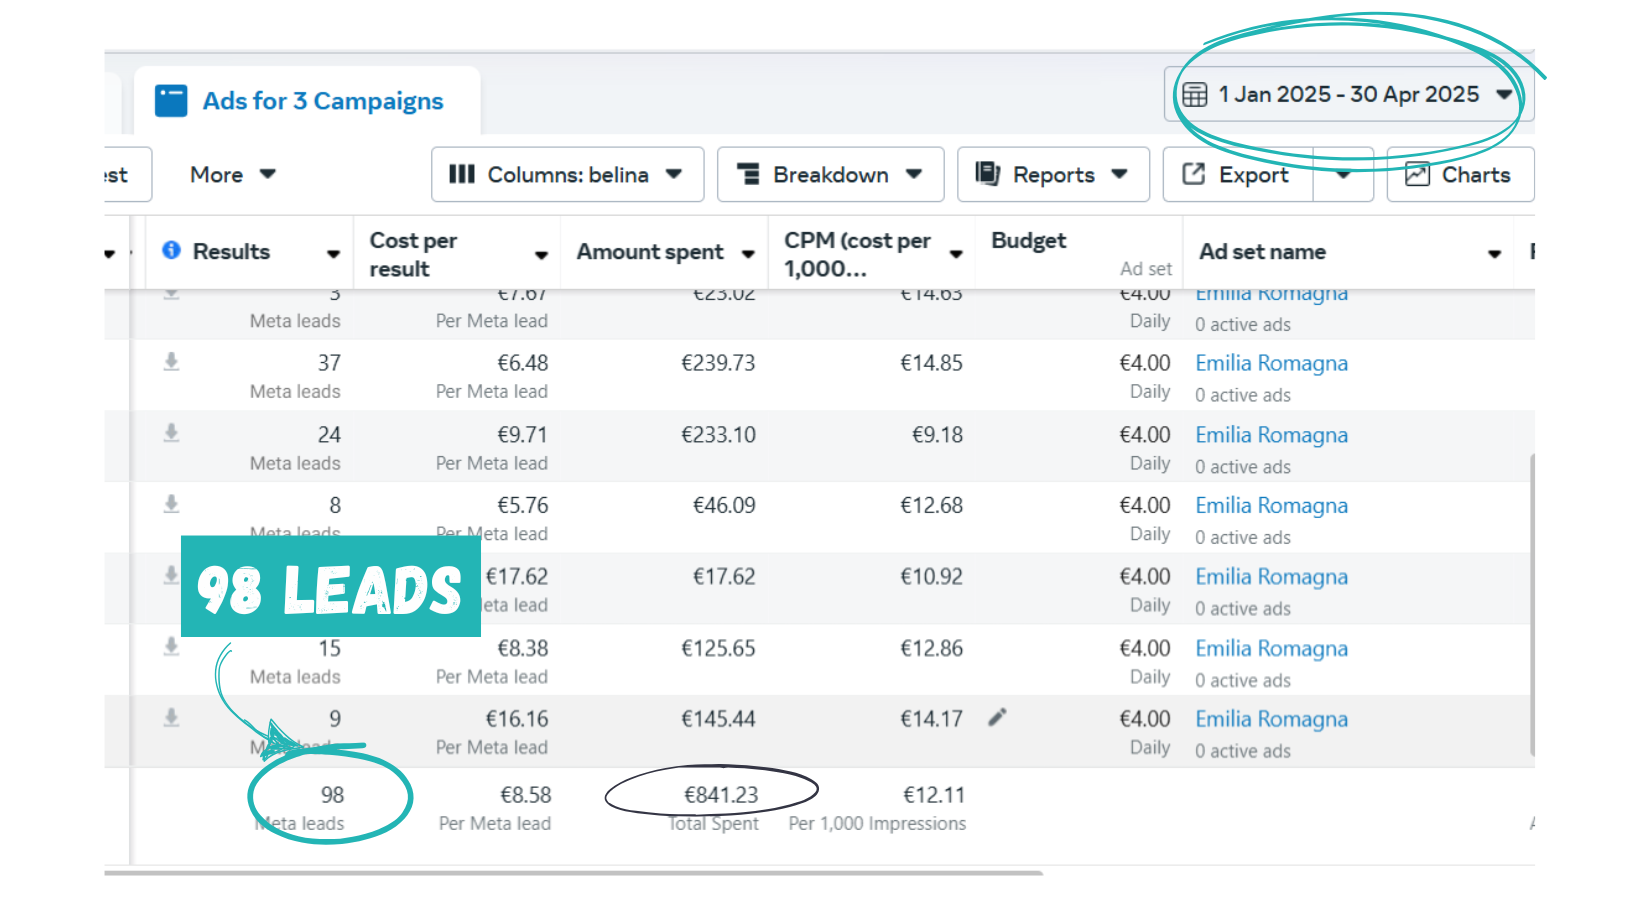Click download icon in the 37 leads row
Viewport: 1640px width, 924px height.
(x=172, y=361)
